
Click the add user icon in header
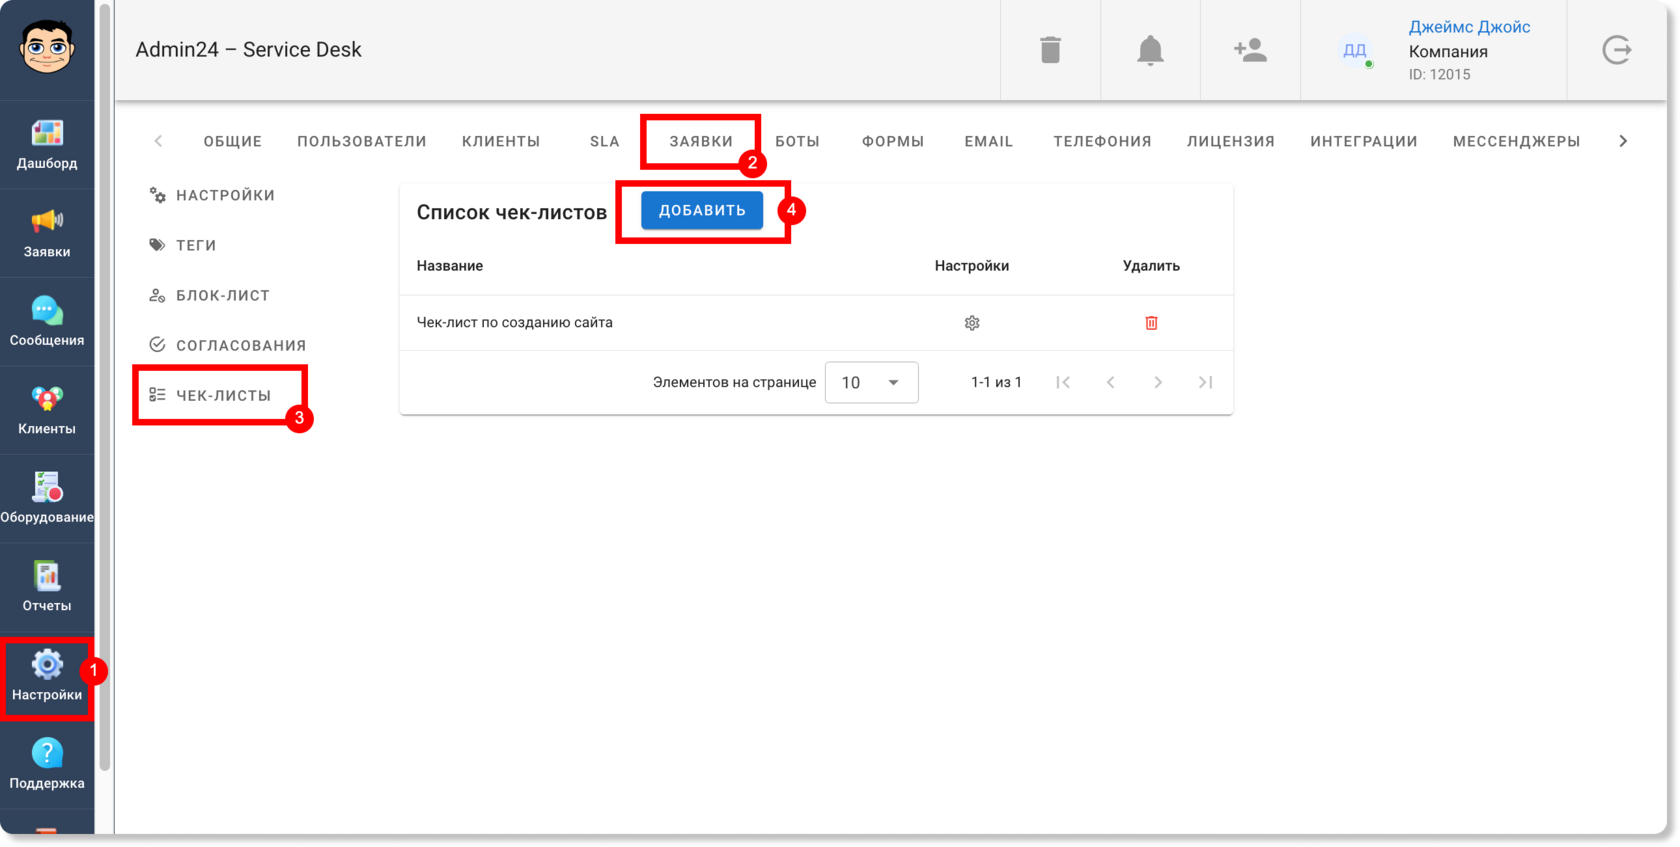[x=1250, y=50]
